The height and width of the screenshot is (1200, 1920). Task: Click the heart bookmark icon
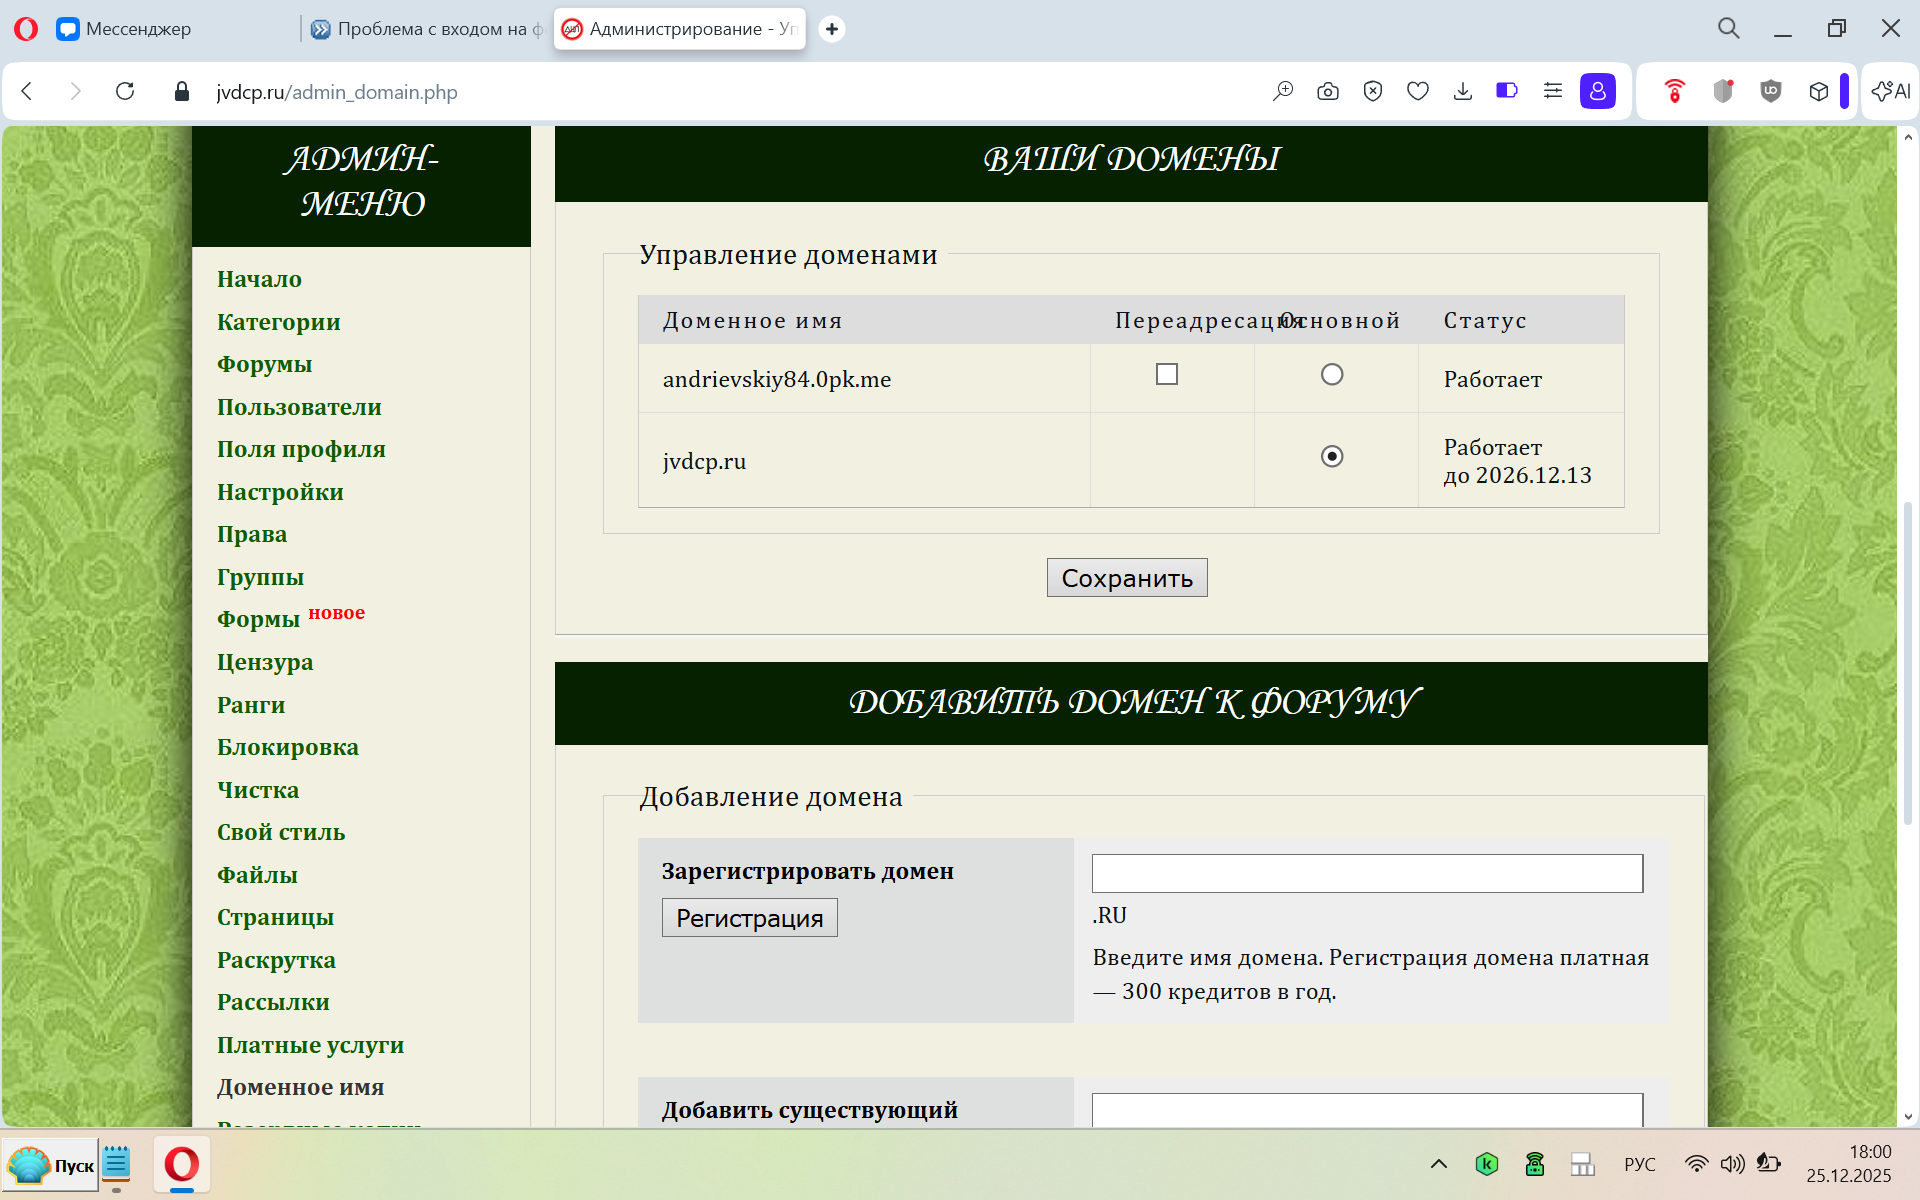[x=1417, y=91]
